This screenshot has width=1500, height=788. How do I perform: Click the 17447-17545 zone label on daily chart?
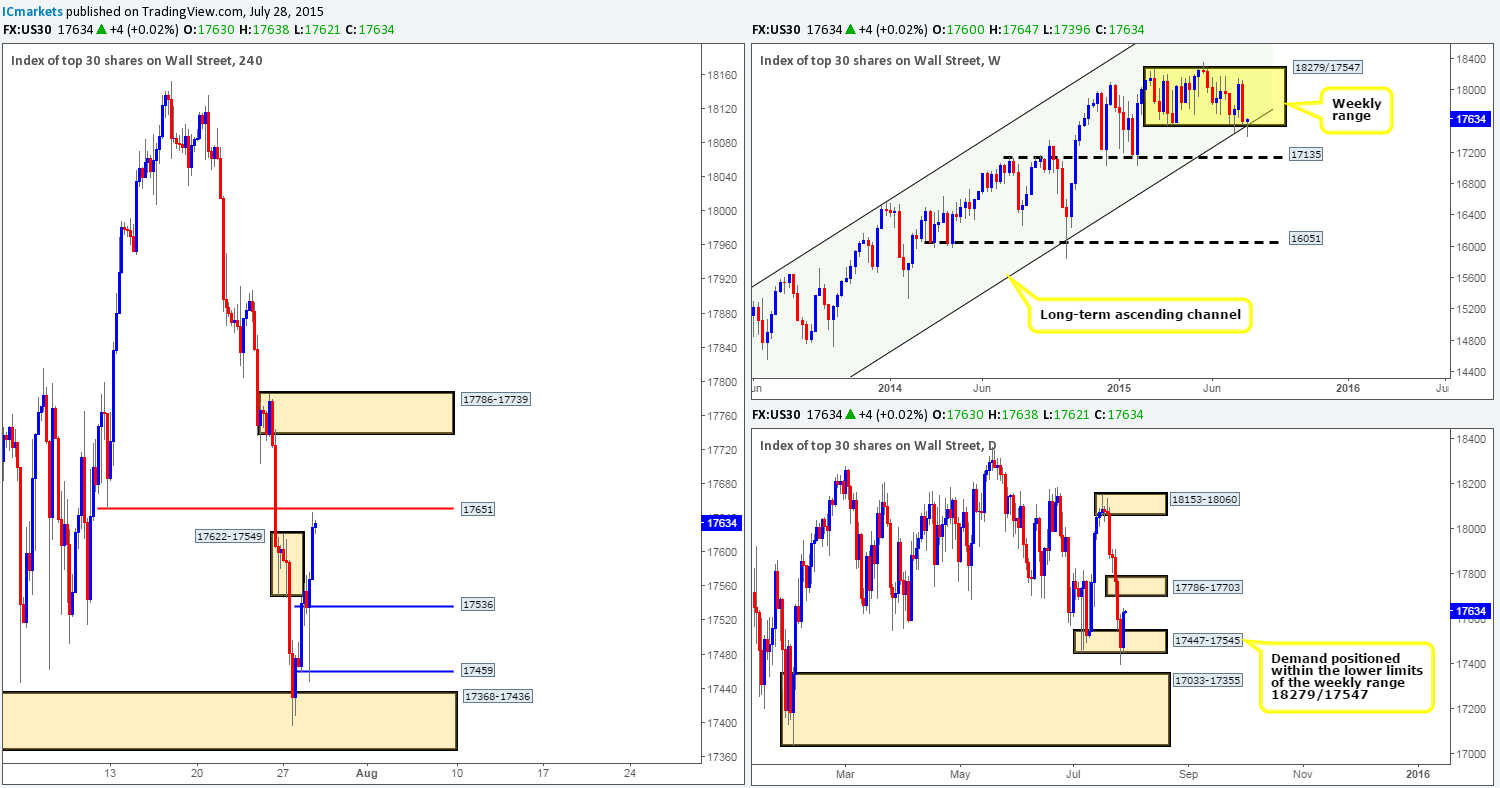click(1207, 639)
